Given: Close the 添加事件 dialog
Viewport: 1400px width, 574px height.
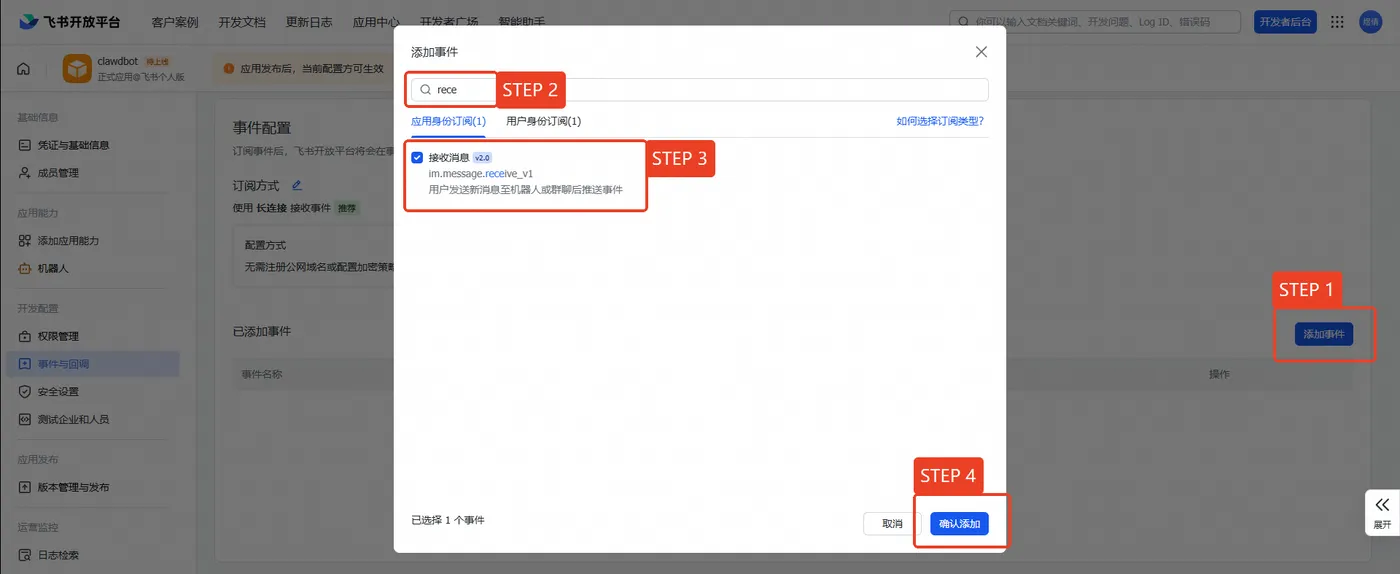Looking at the screenshot, I should tap(981, 52).
